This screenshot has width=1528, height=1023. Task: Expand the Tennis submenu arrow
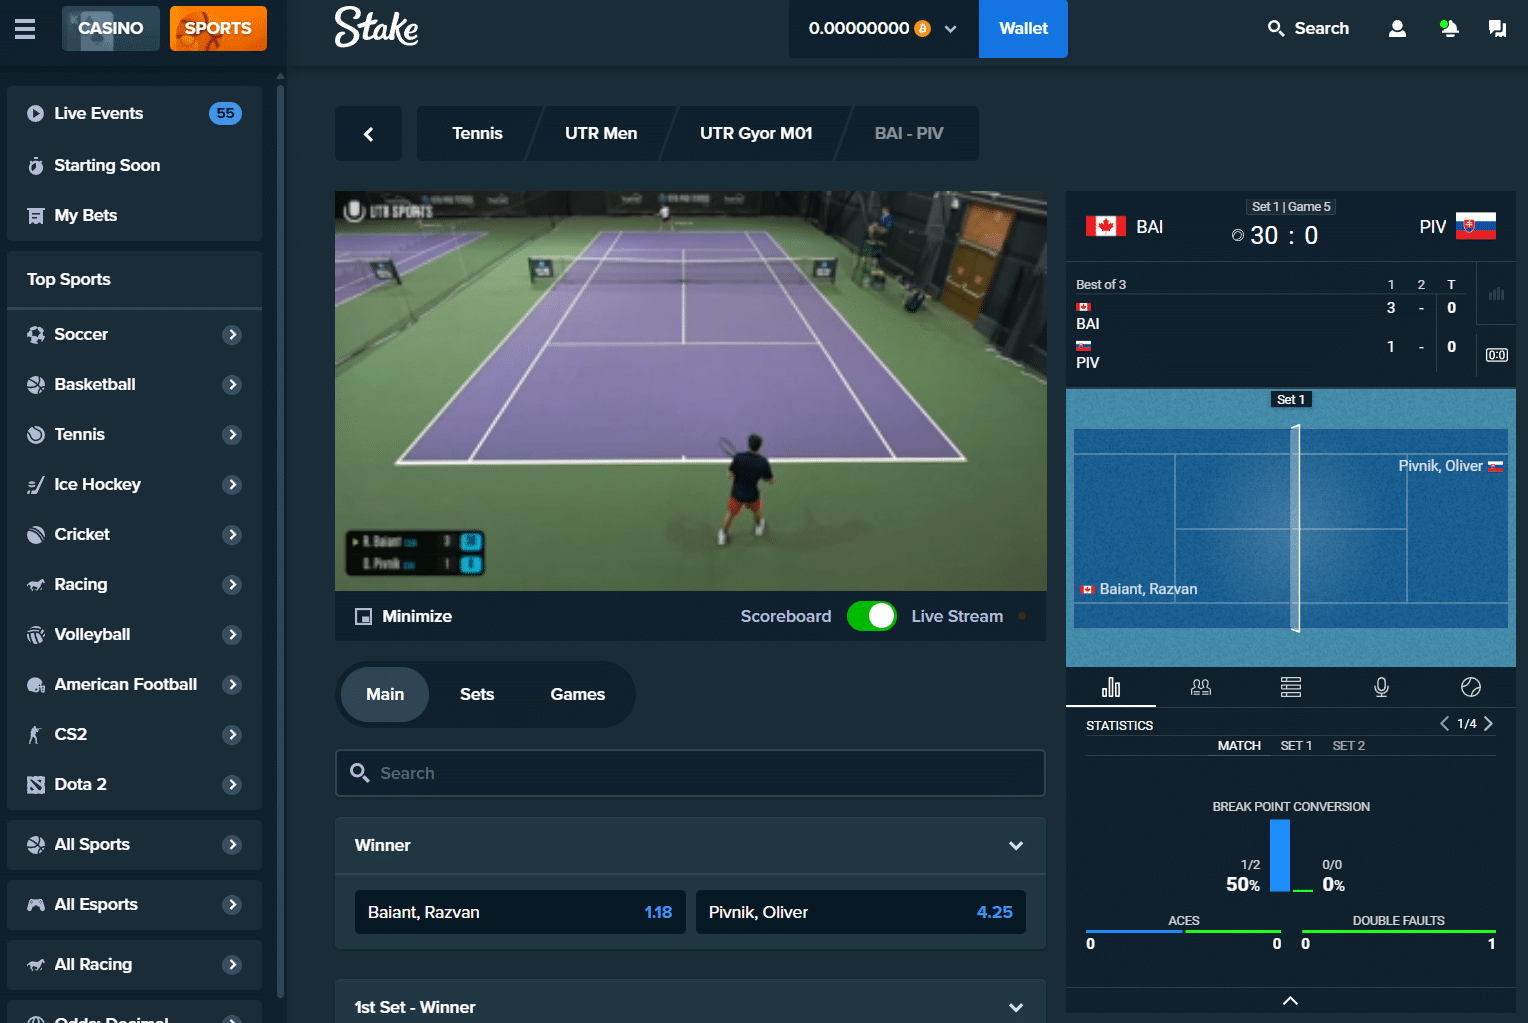[232, 434]
